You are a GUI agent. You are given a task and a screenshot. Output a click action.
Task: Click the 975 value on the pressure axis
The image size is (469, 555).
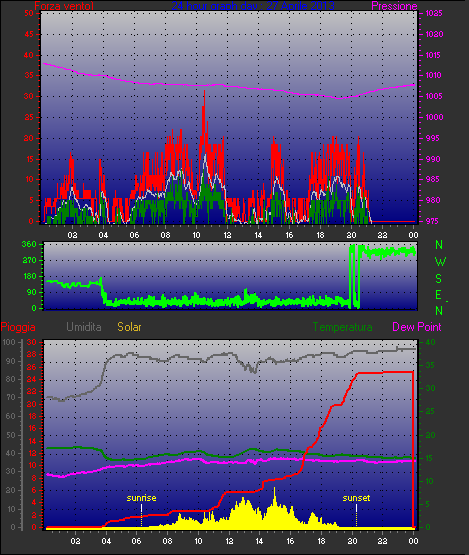tap(433, 221)
